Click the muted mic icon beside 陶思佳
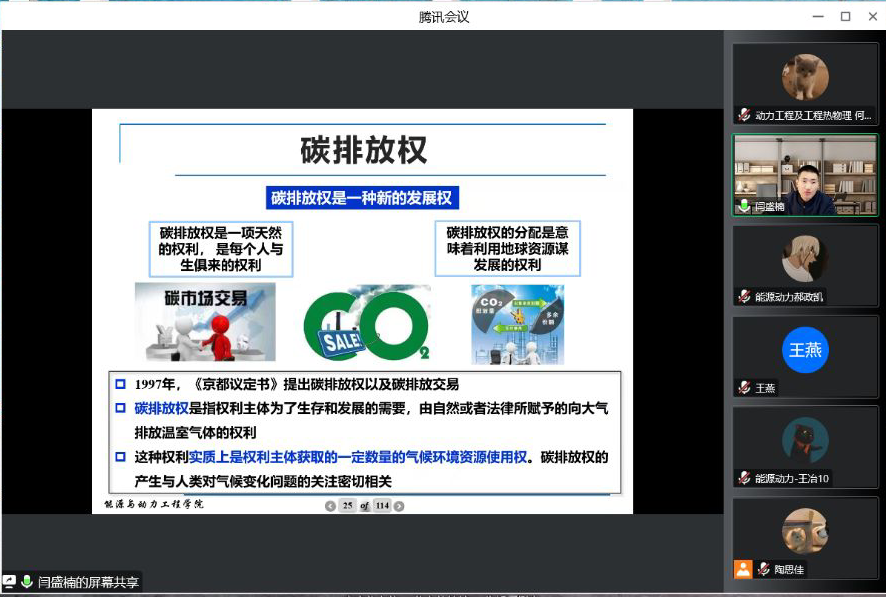 [x=763, y=569]
